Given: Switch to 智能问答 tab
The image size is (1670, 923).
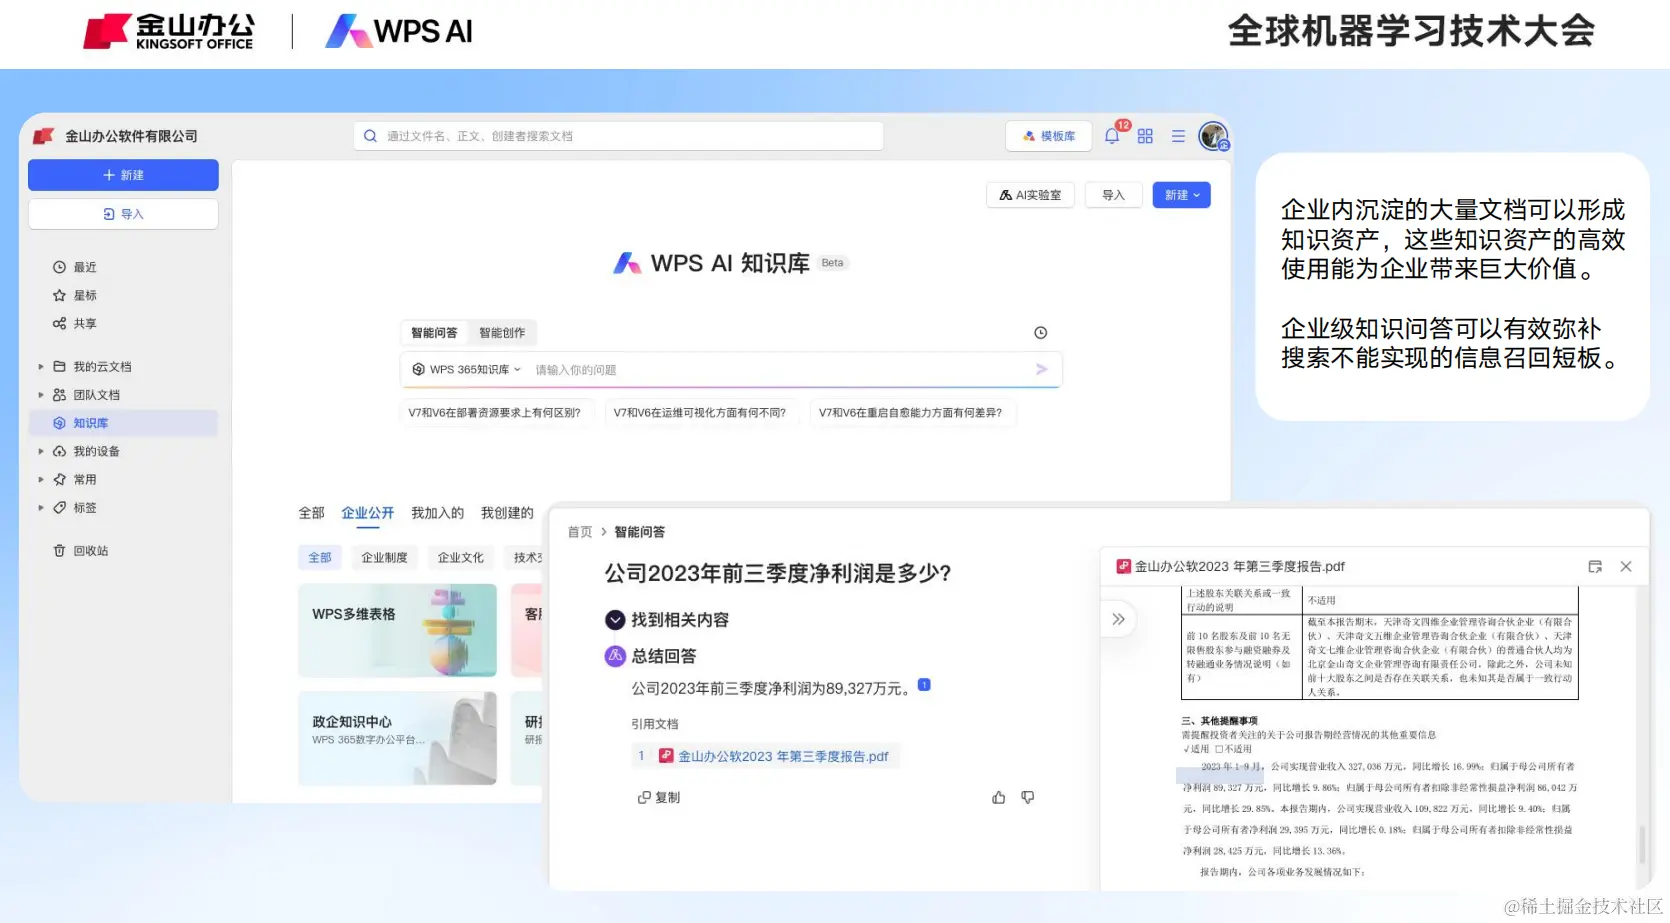Looking at the screenshot, I should 434,333.
